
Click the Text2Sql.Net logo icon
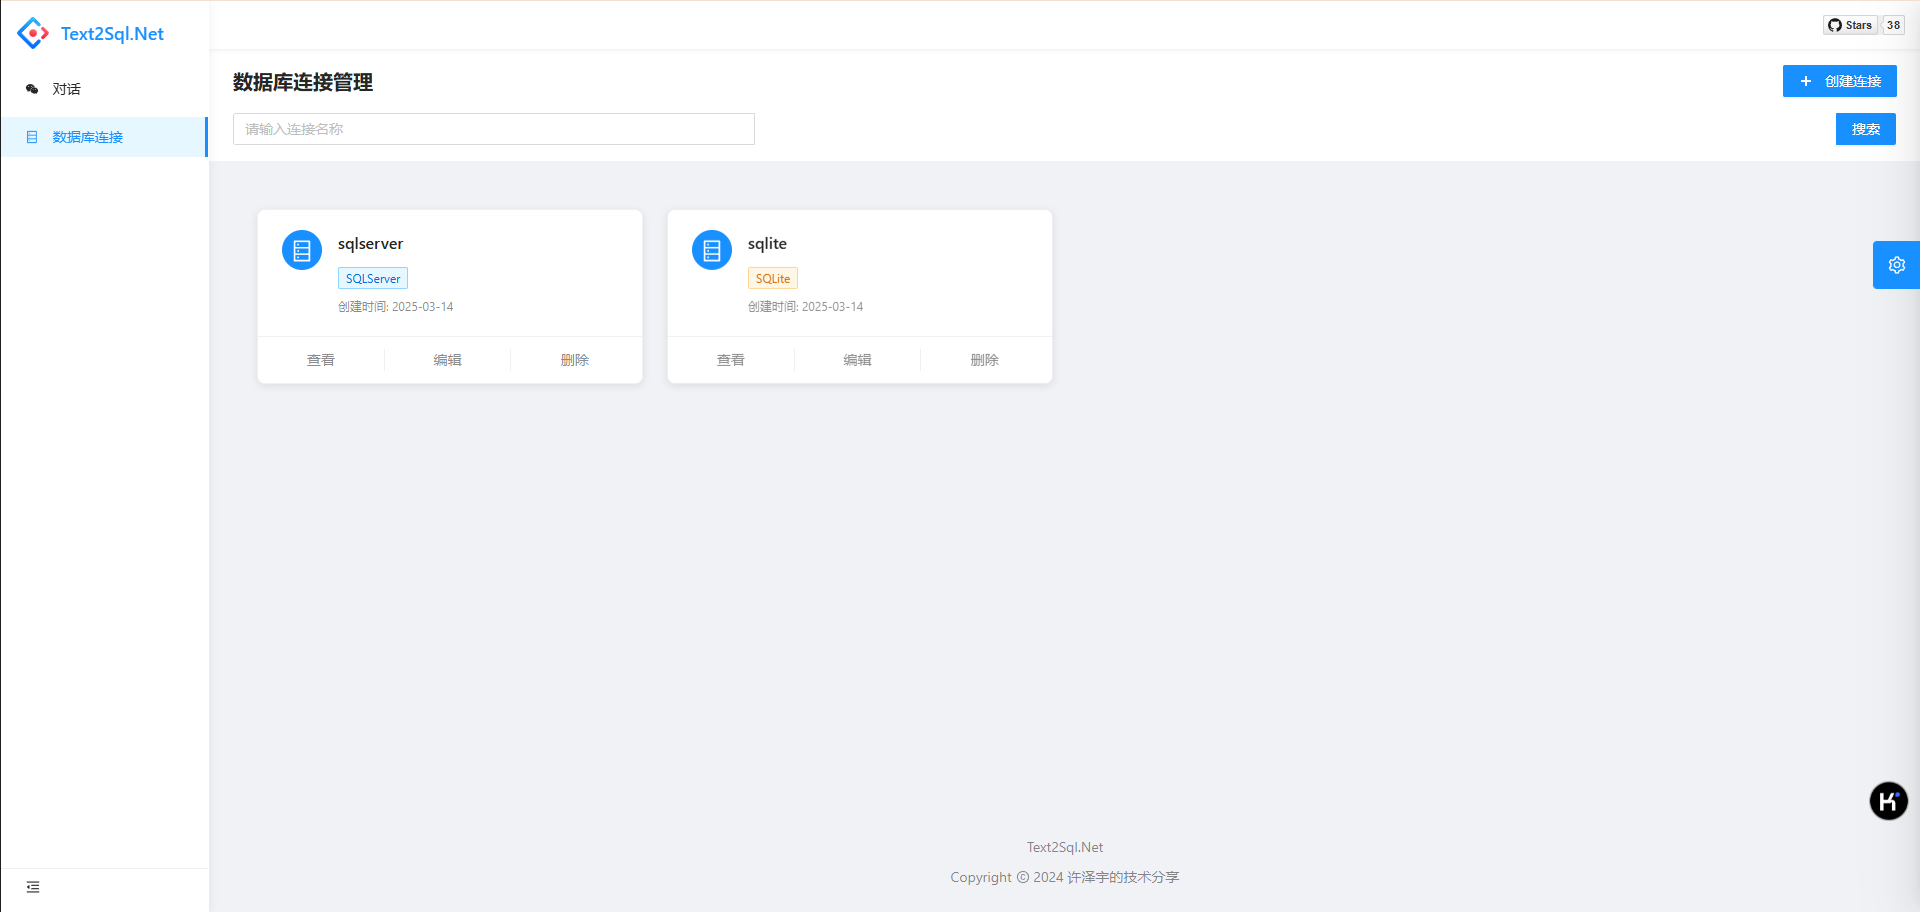pyautogui.click(x=33, y=33)
